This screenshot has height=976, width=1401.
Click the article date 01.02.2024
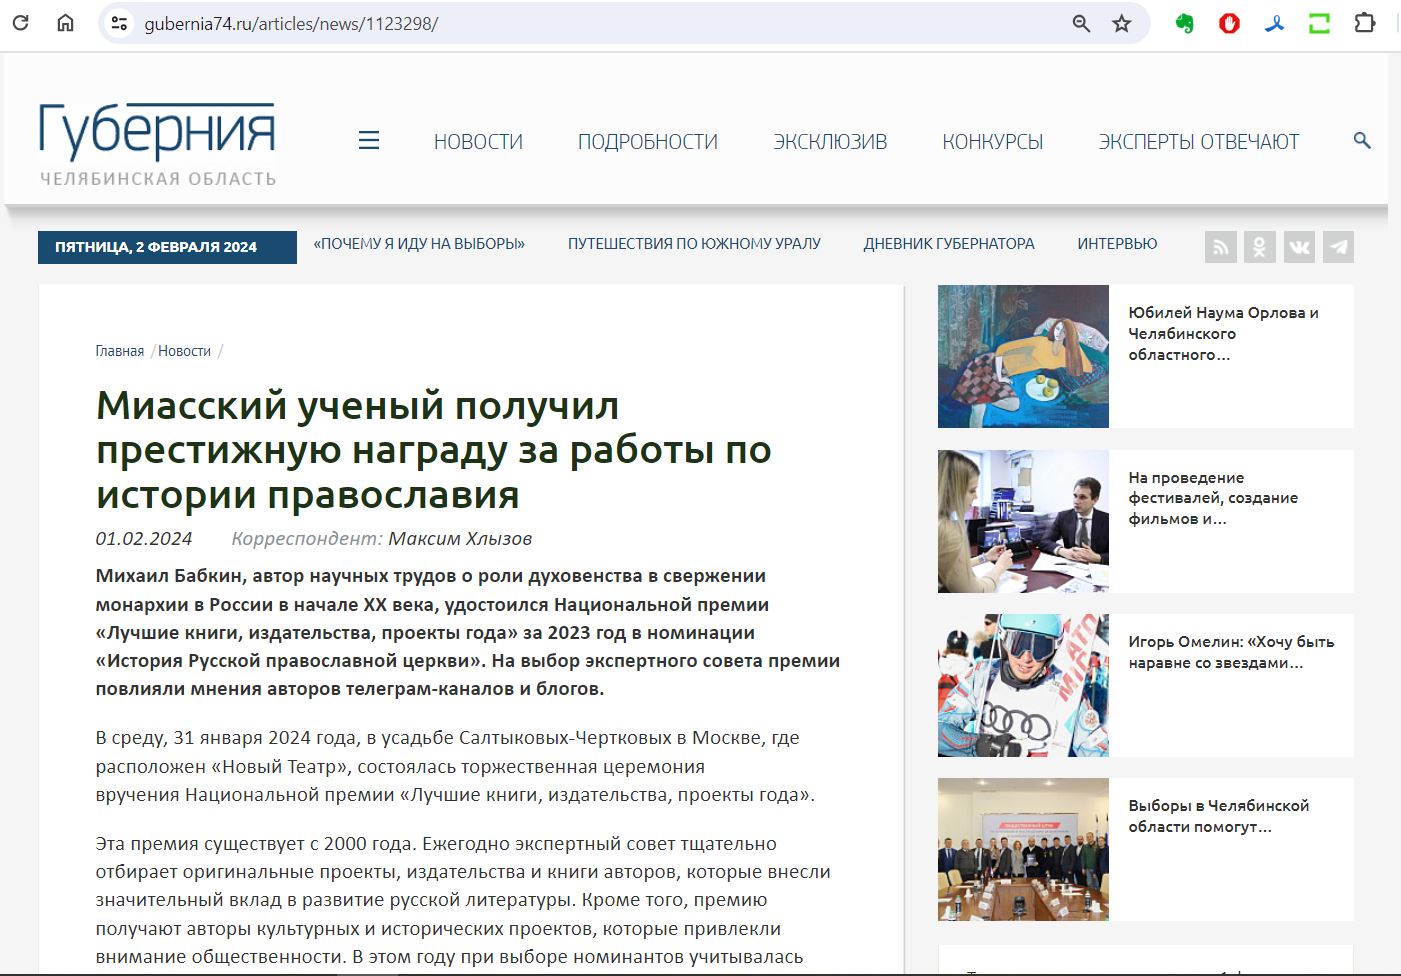tap(144, 538)
